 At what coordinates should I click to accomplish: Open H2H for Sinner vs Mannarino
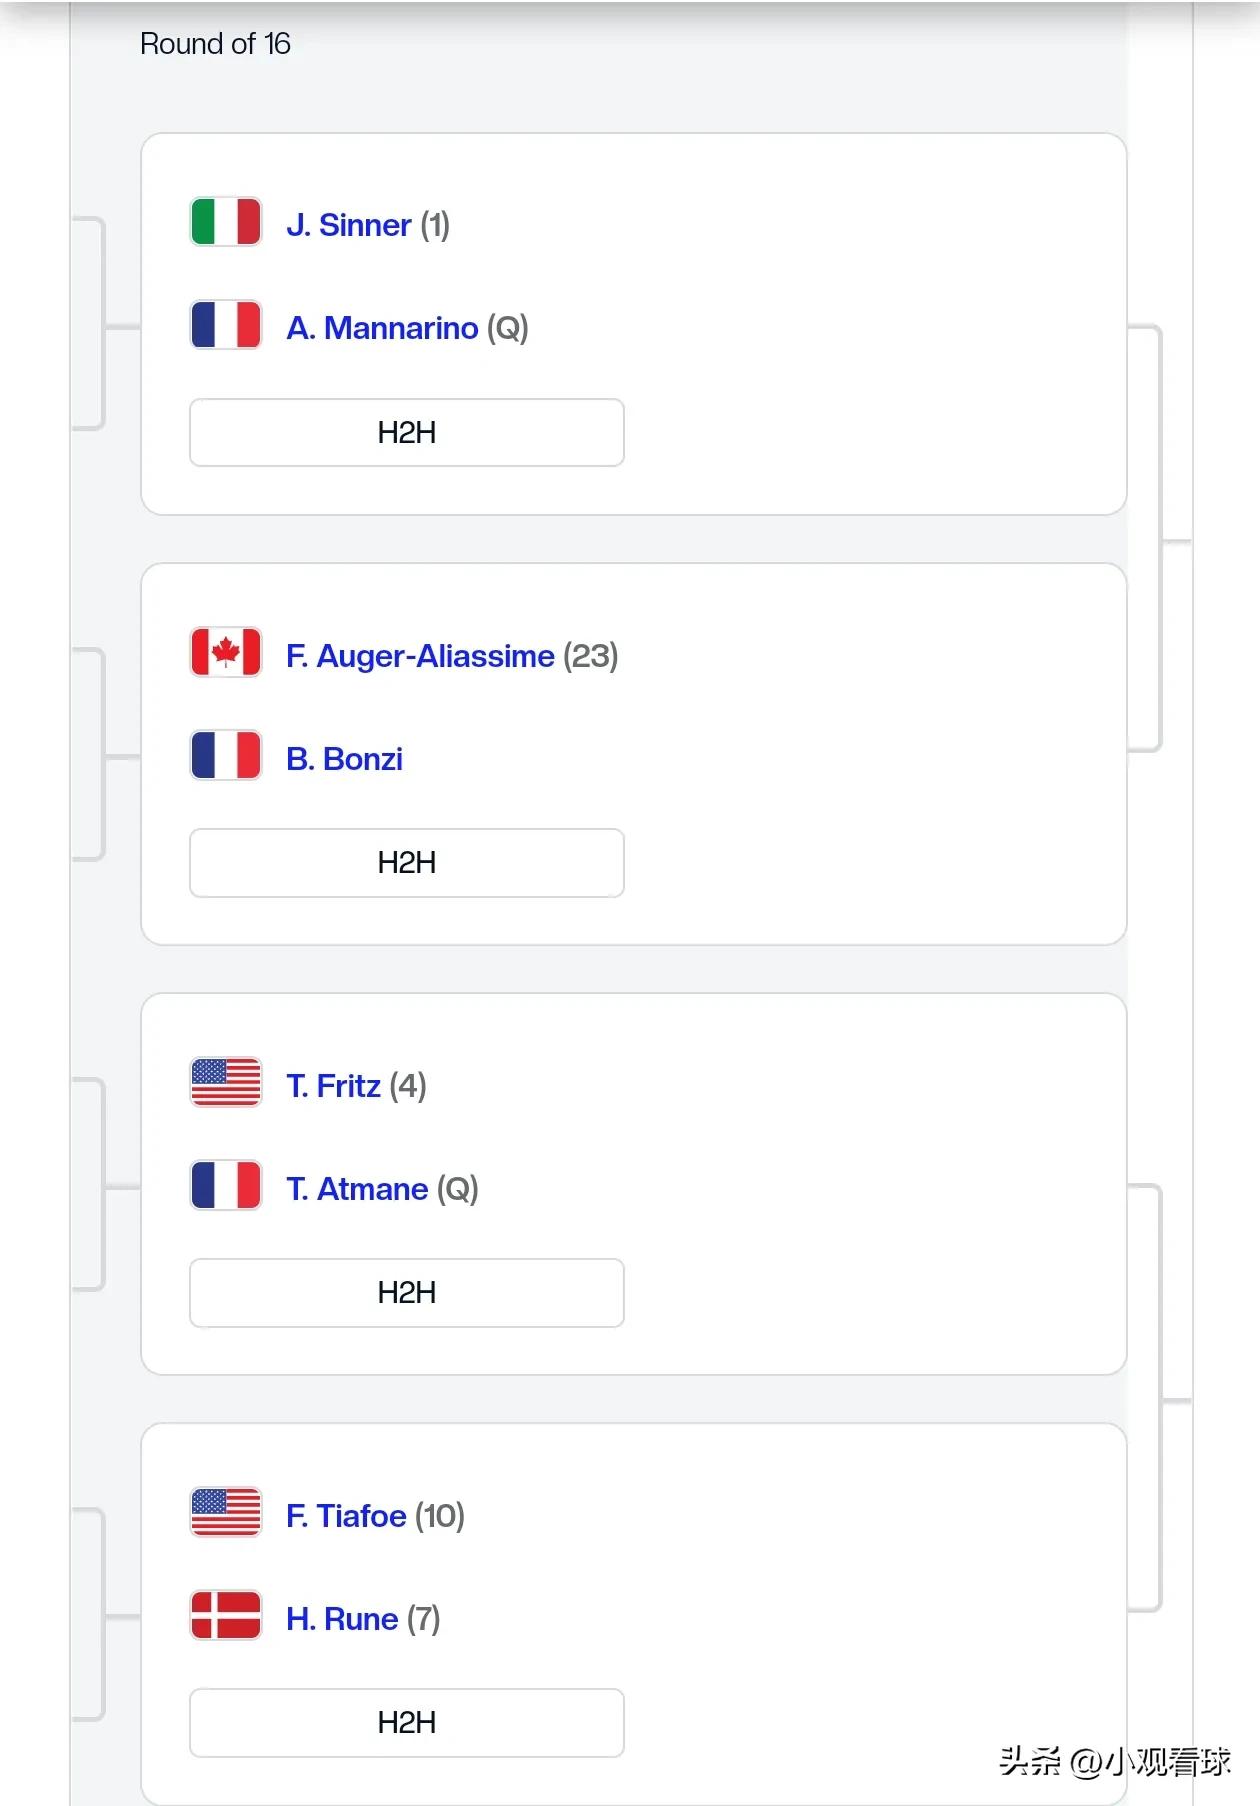click(407, 433)
